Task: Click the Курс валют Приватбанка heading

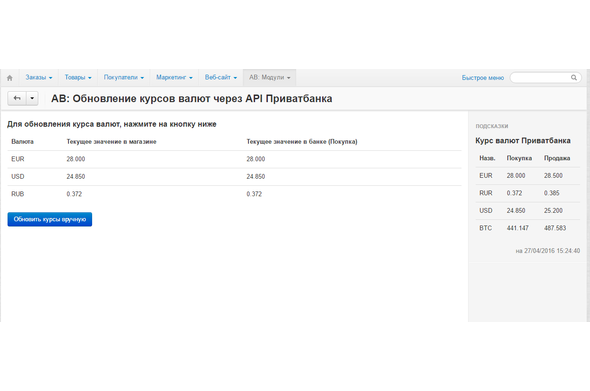Action: pos(523,140)
